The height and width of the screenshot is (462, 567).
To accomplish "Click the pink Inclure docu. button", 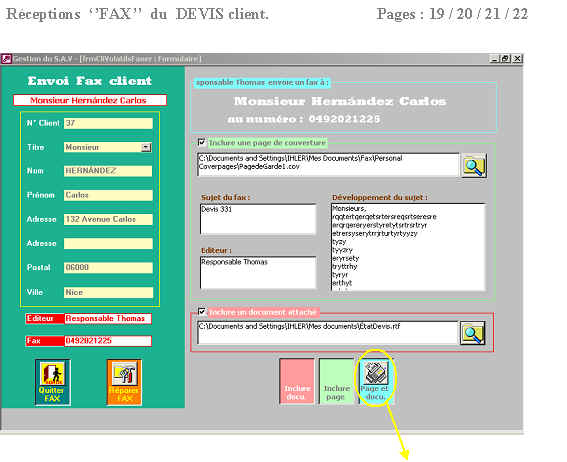I will coord(297,381).
